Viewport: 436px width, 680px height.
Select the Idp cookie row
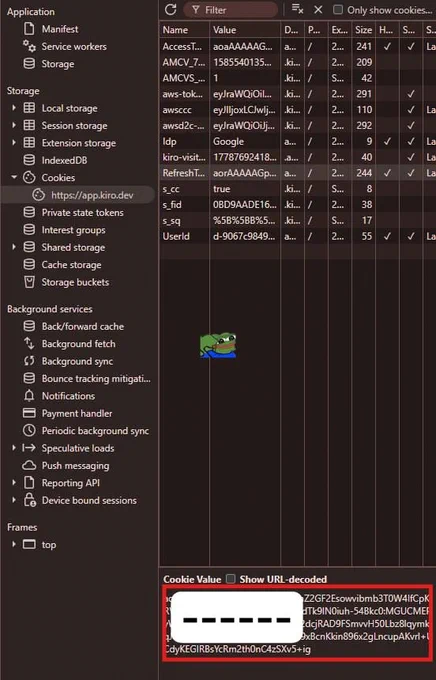point(298,141)
